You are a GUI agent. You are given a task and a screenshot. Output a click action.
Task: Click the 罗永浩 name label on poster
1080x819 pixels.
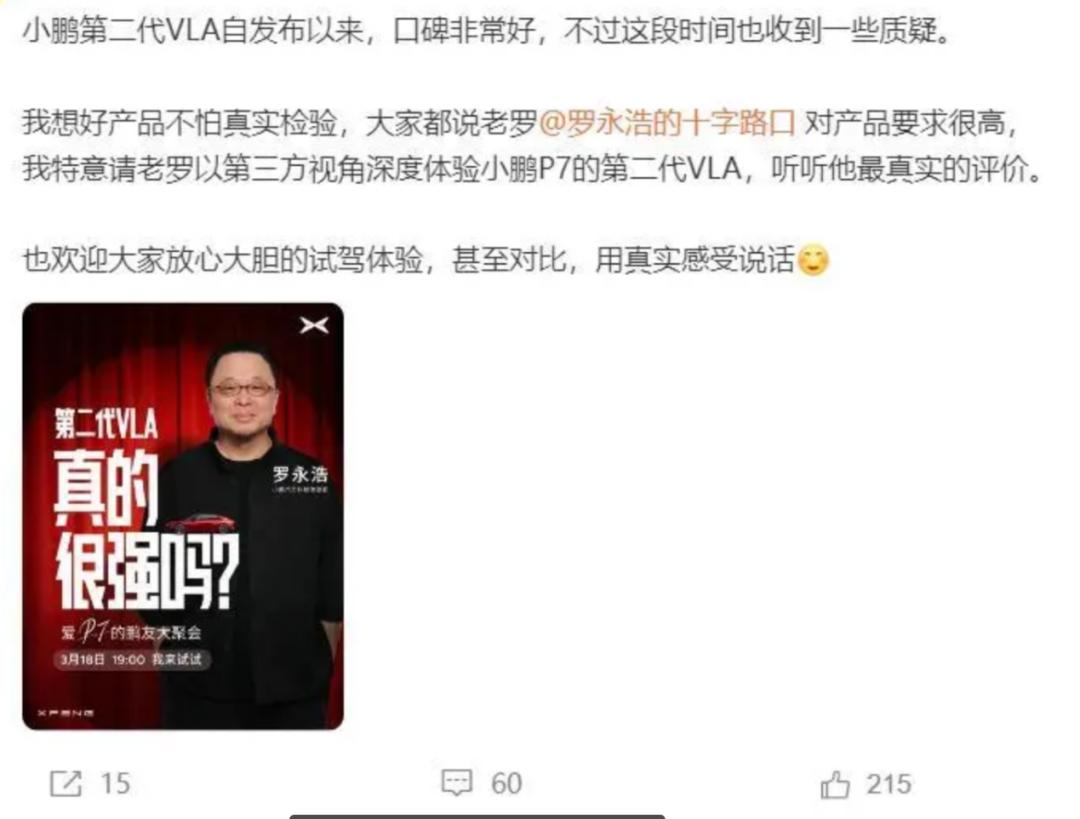coord(300,474)
